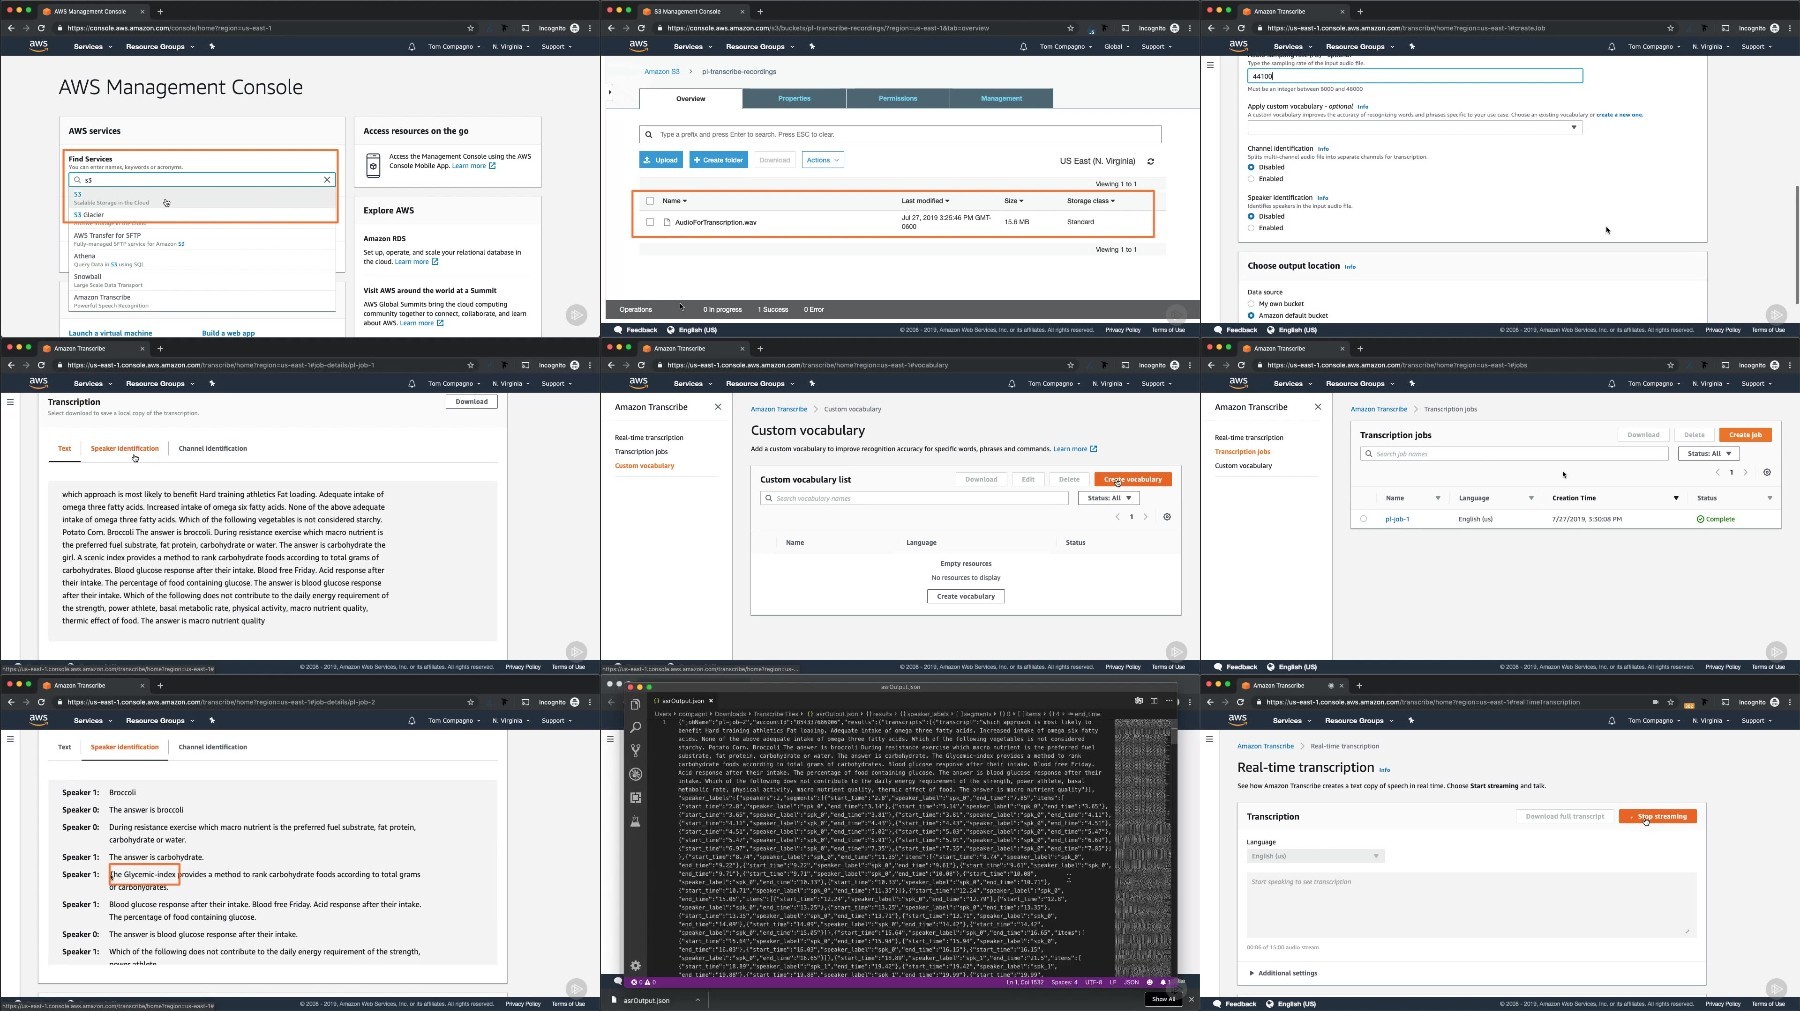Expand Additional settings on Real-time transcription
The image size is (1800, 1011).
point(1283,973)
